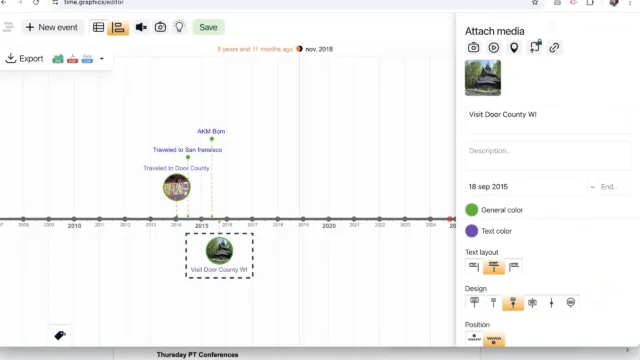Attach a video with the play icon

click(x=493, y=48)
